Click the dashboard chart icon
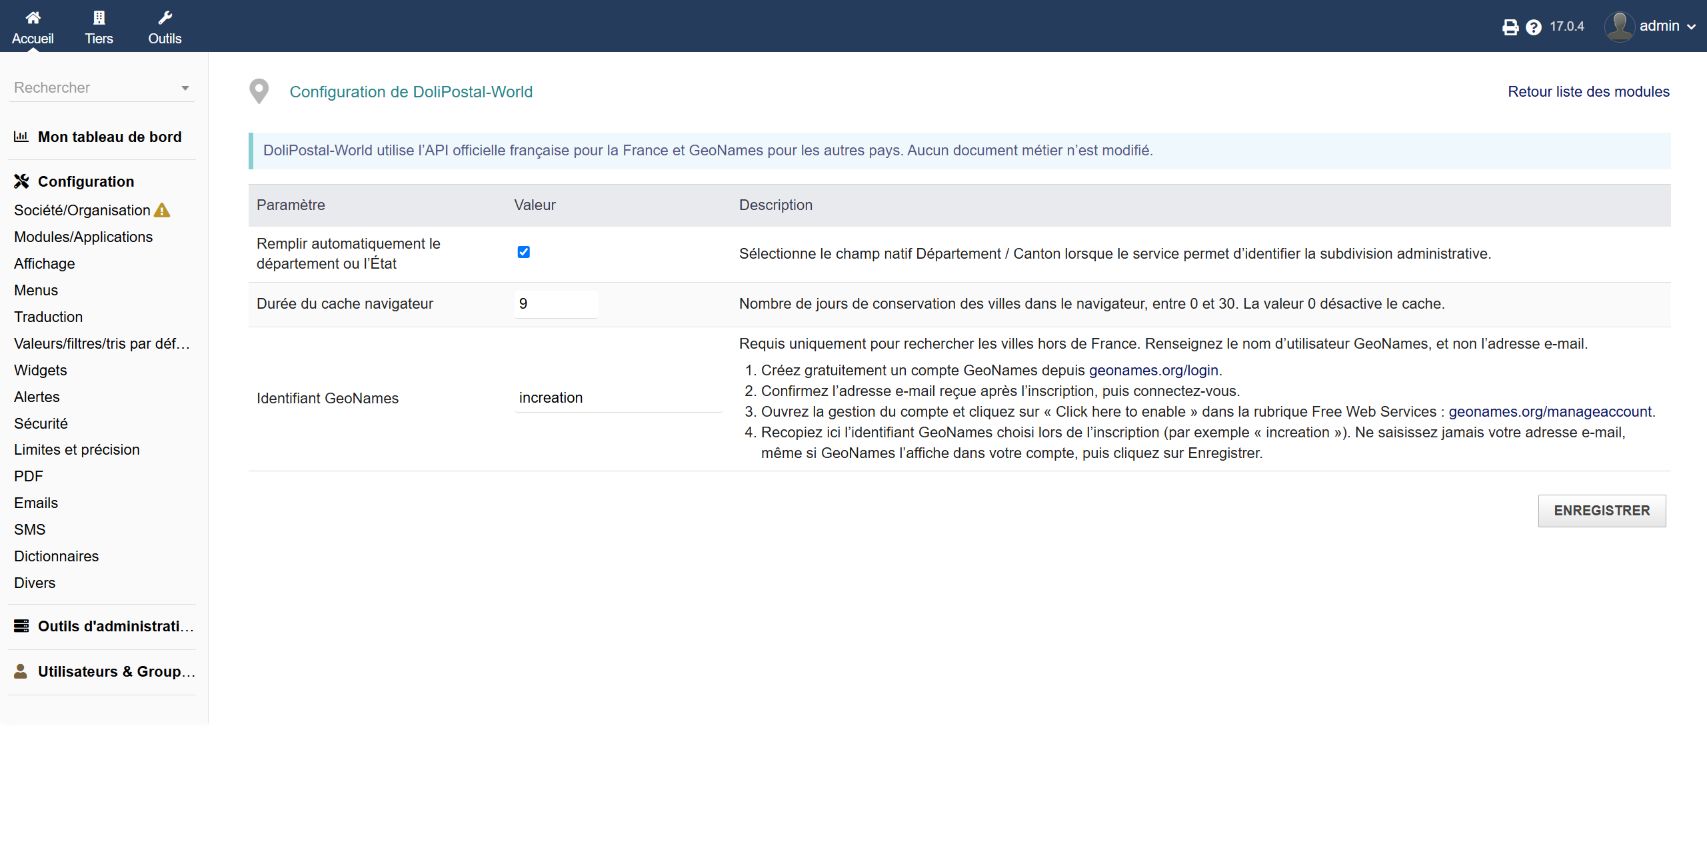The width and height of the screenshot is (1707, 842). (x=21, y=137)
